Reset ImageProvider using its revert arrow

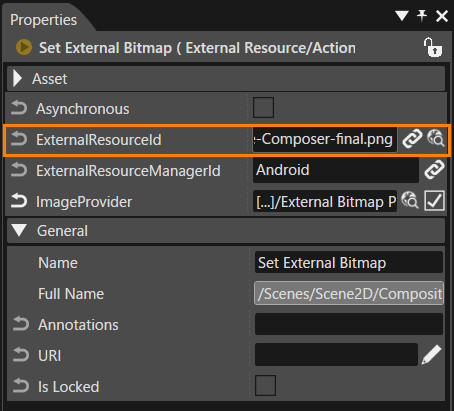[x=19, y=201]
